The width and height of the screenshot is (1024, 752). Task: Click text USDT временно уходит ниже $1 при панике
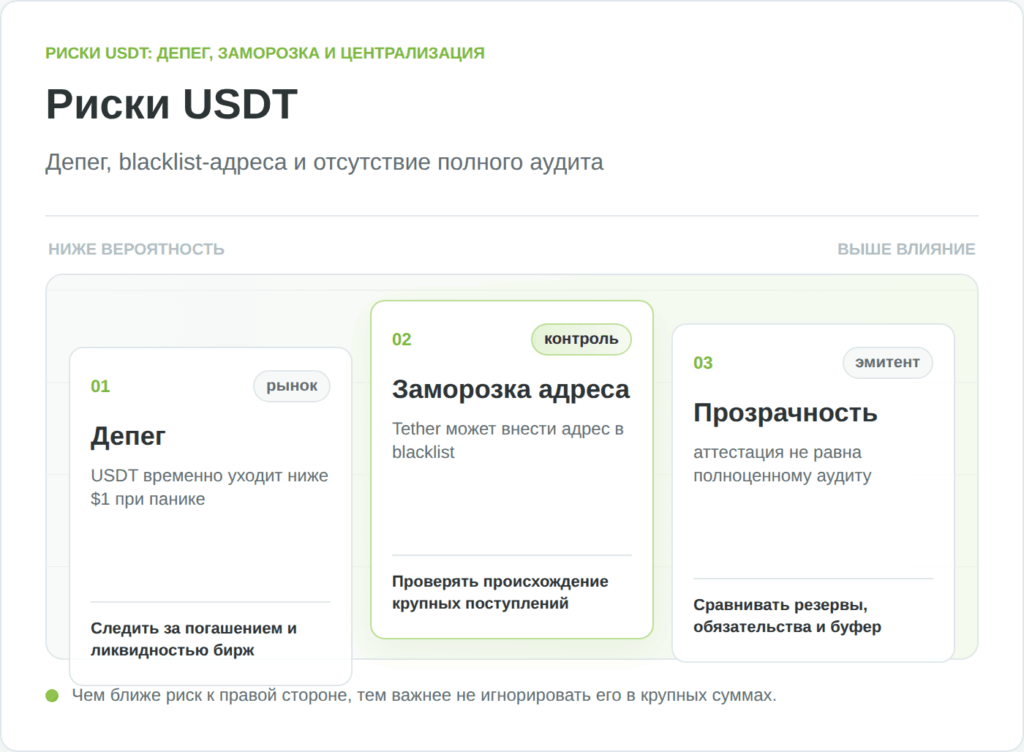tap(209, 487)
